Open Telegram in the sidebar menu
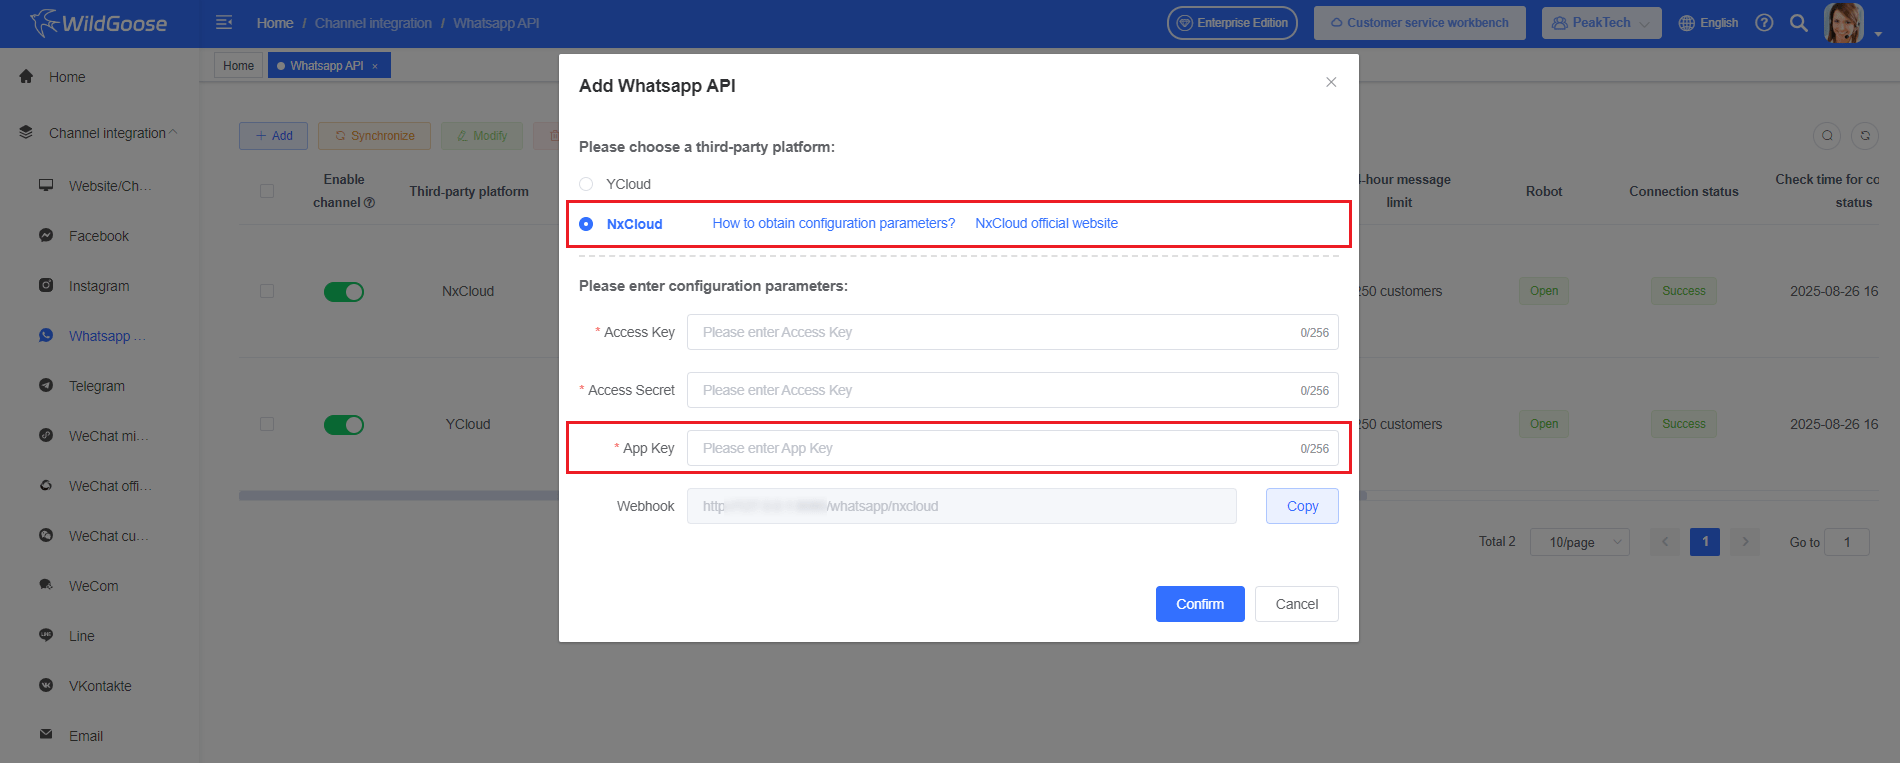This screenshot has width=1900, height=763. pyautogui.click(x=97, y=386)
